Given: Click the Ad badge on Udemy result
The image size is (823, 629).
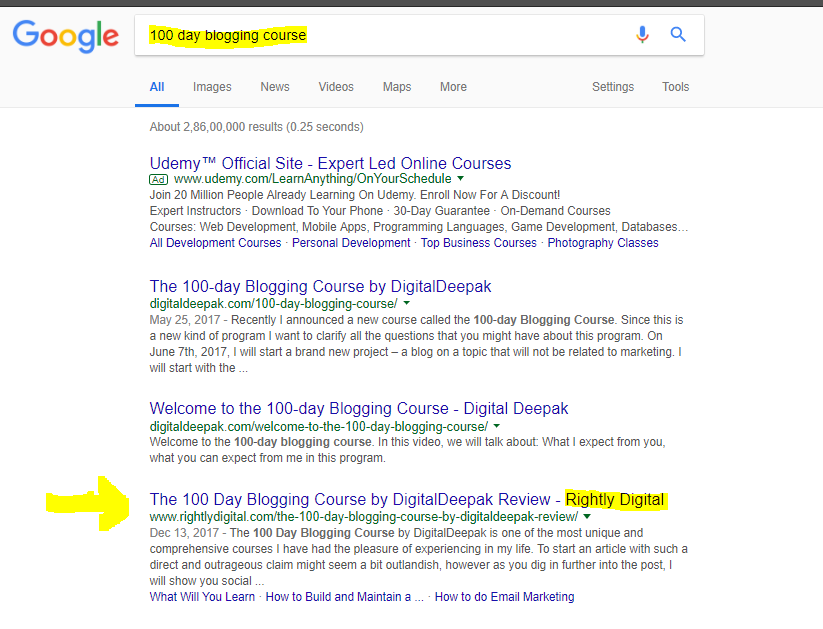Looking at the screenshot, I should coord(159,180).
